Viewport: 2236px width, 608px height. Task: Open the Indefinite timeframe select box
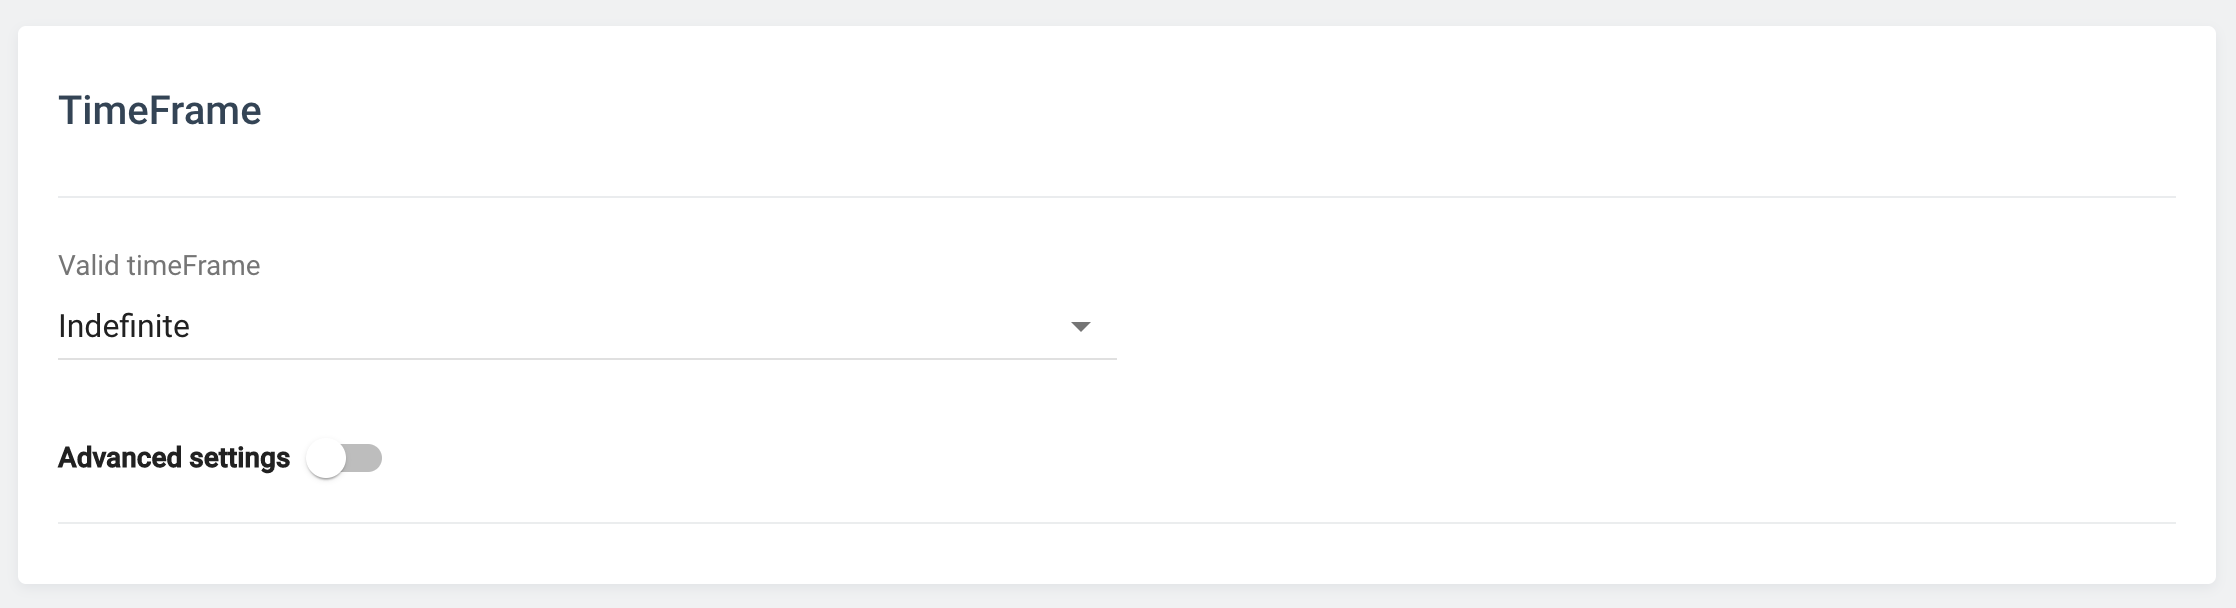pos(586,327)
